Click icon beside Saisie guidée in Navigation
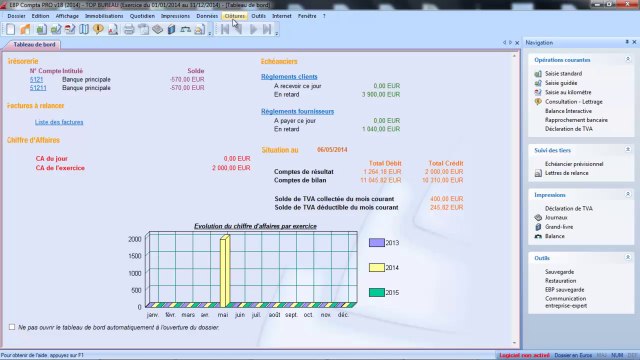 [538, 83]
